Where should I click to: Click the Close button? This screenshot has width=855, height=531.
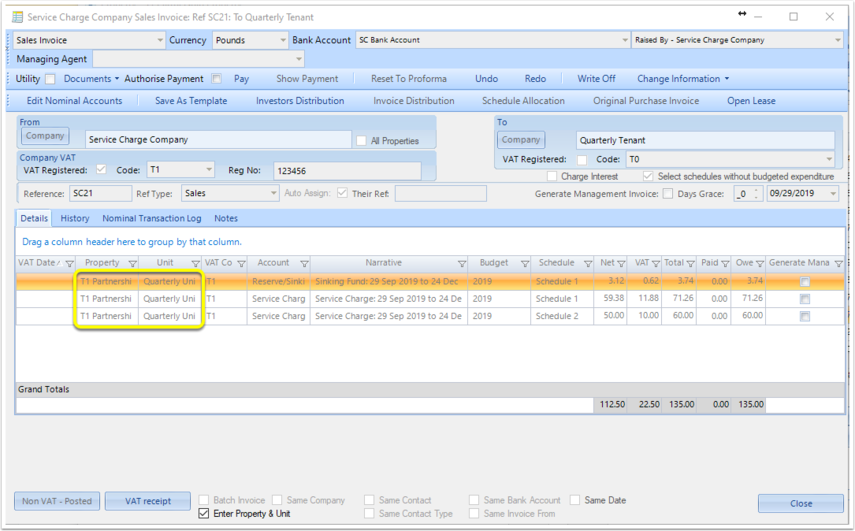tap(800, 503)
